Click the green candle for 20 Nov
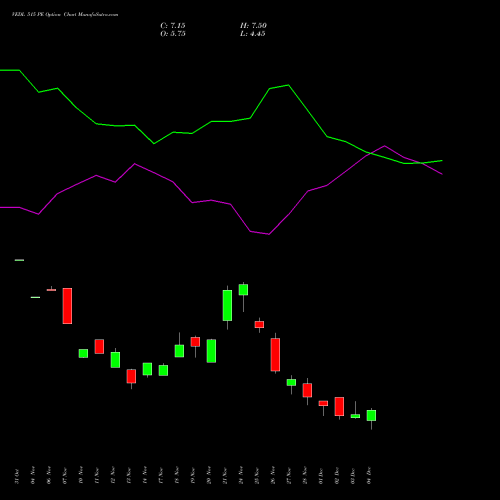The height and width of the screenshot is (500, 500). pos(211,351)
